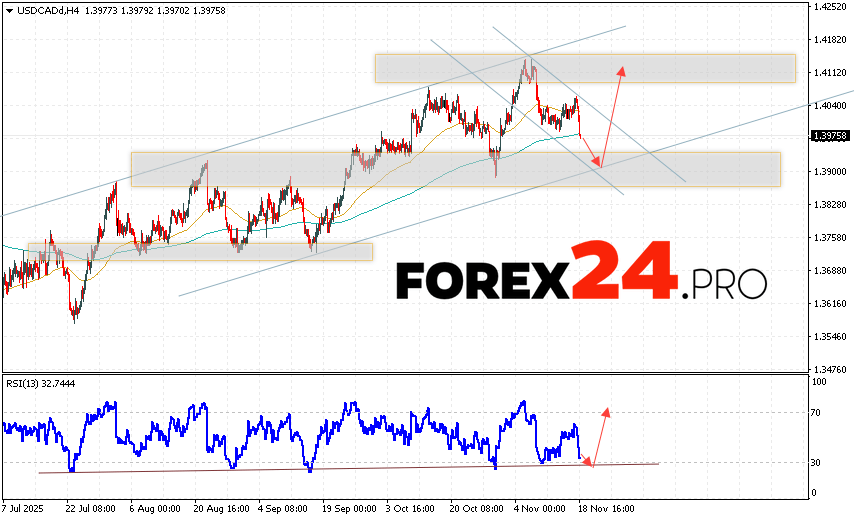
Task: Open the FOREX24.PRO watermark logo
Action: 582,274
